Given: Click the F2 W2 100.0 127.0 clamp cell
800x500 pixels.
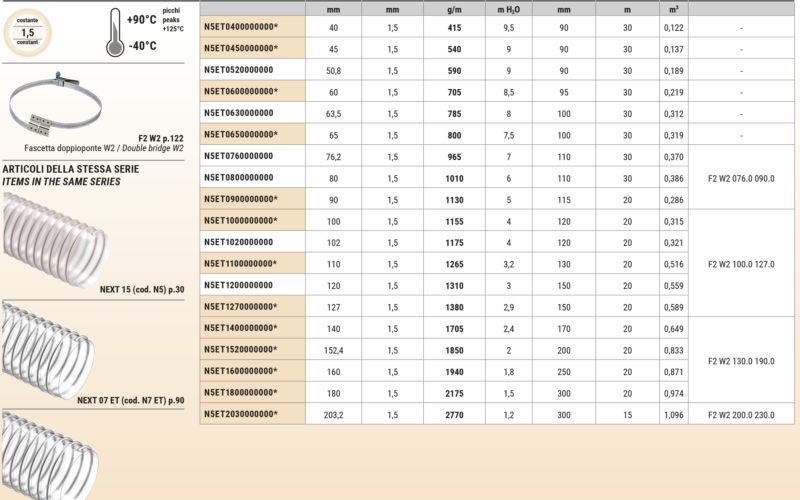Looking at the screenshot, I should 741,264.
